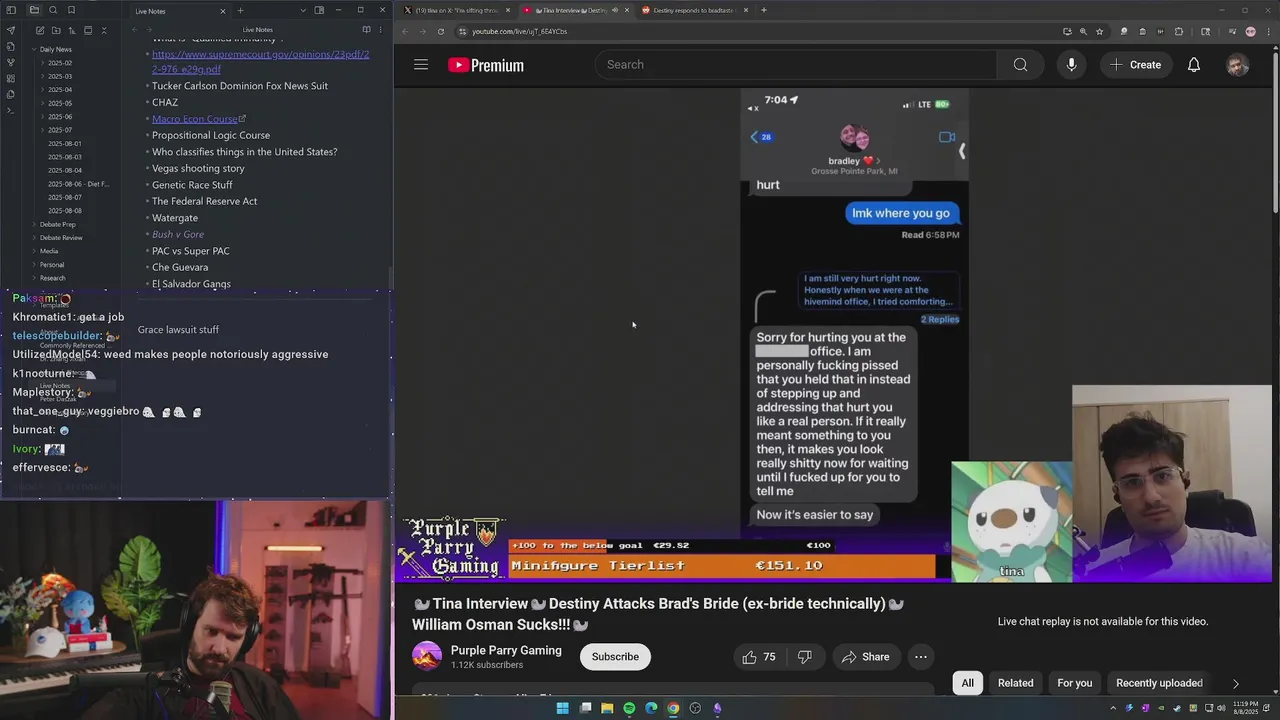Expand the Media folder
Image resolution: width=1280 pixels, height=720 pixels.
click(47, 251)
